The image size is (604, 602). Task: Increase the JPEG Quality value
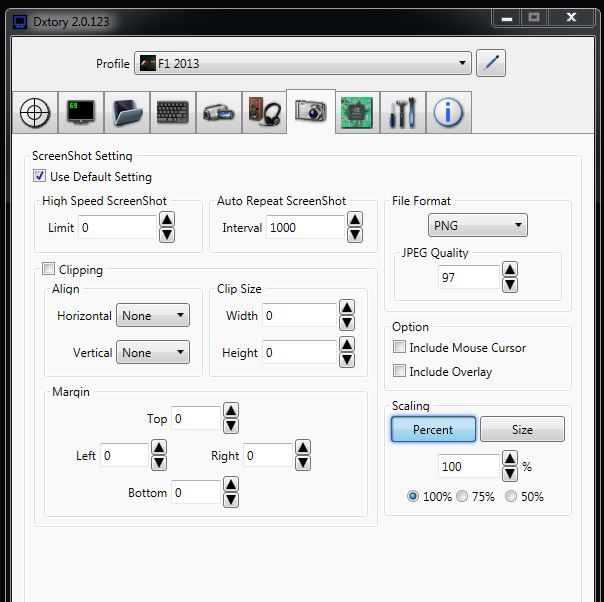510,269
